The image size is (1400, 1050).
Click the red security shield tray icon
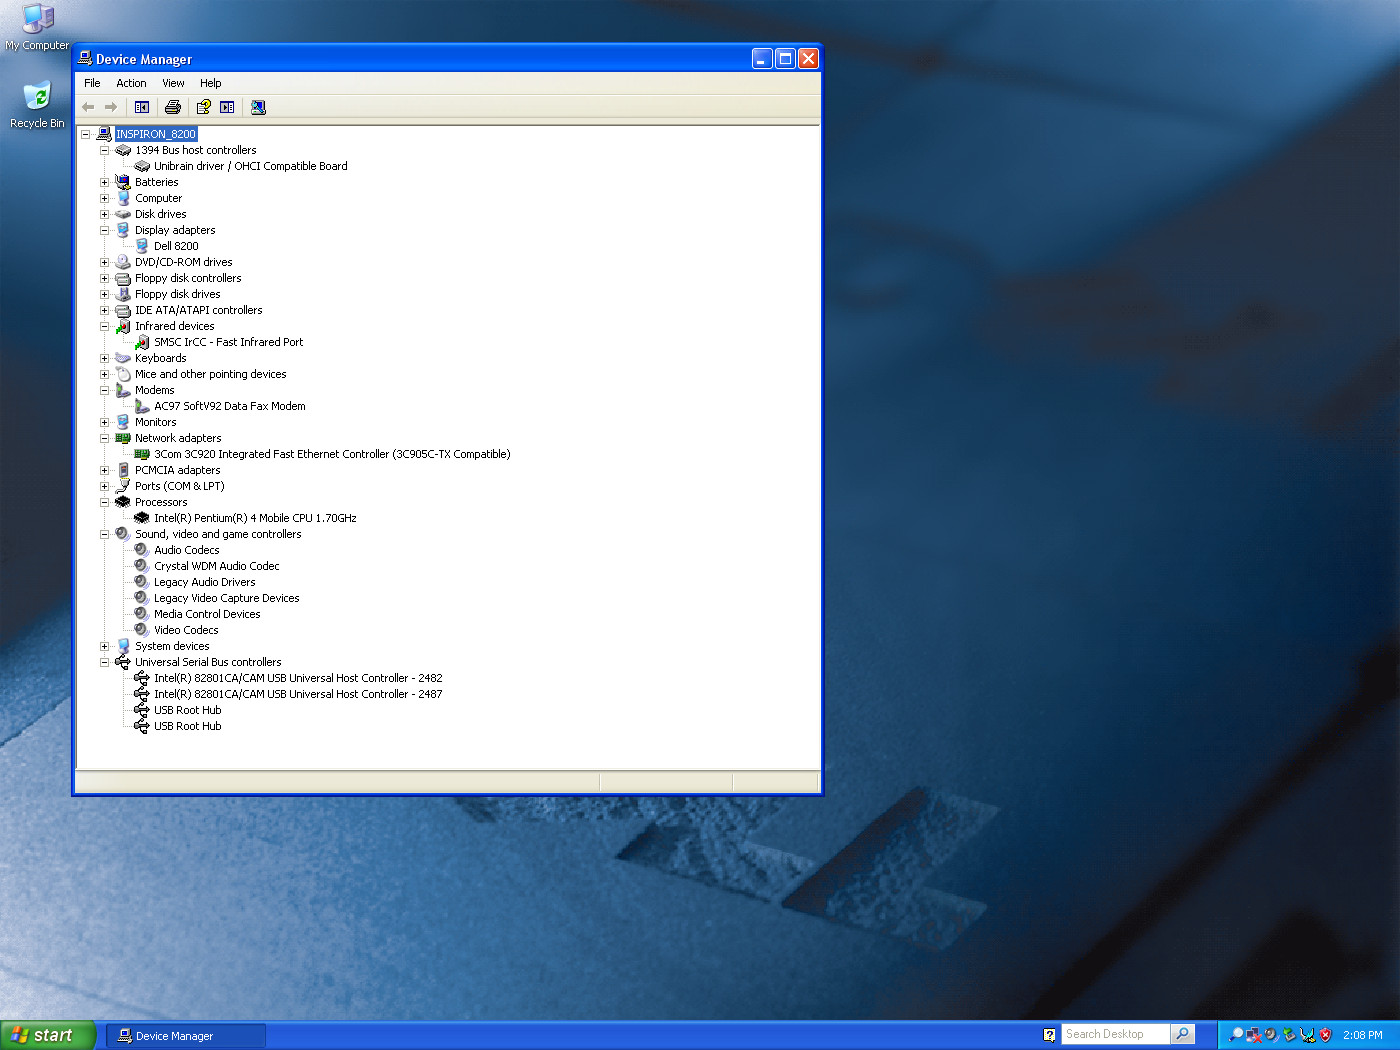click(1326, 1035)
